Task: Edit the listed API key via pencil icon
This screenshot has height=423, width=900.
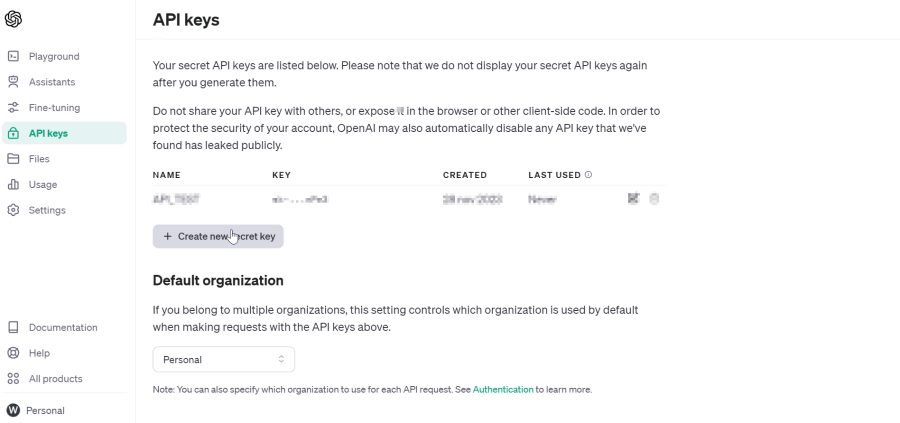Action: pos(634,199)
